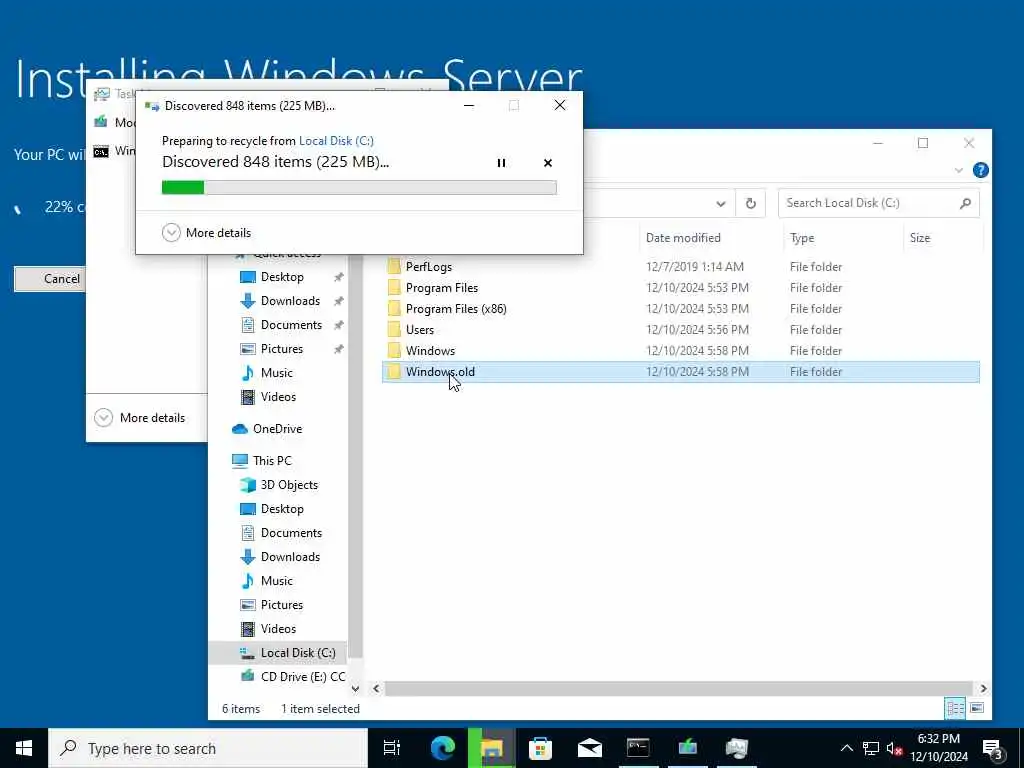Open Desktop under This PC

coord(281,509)
